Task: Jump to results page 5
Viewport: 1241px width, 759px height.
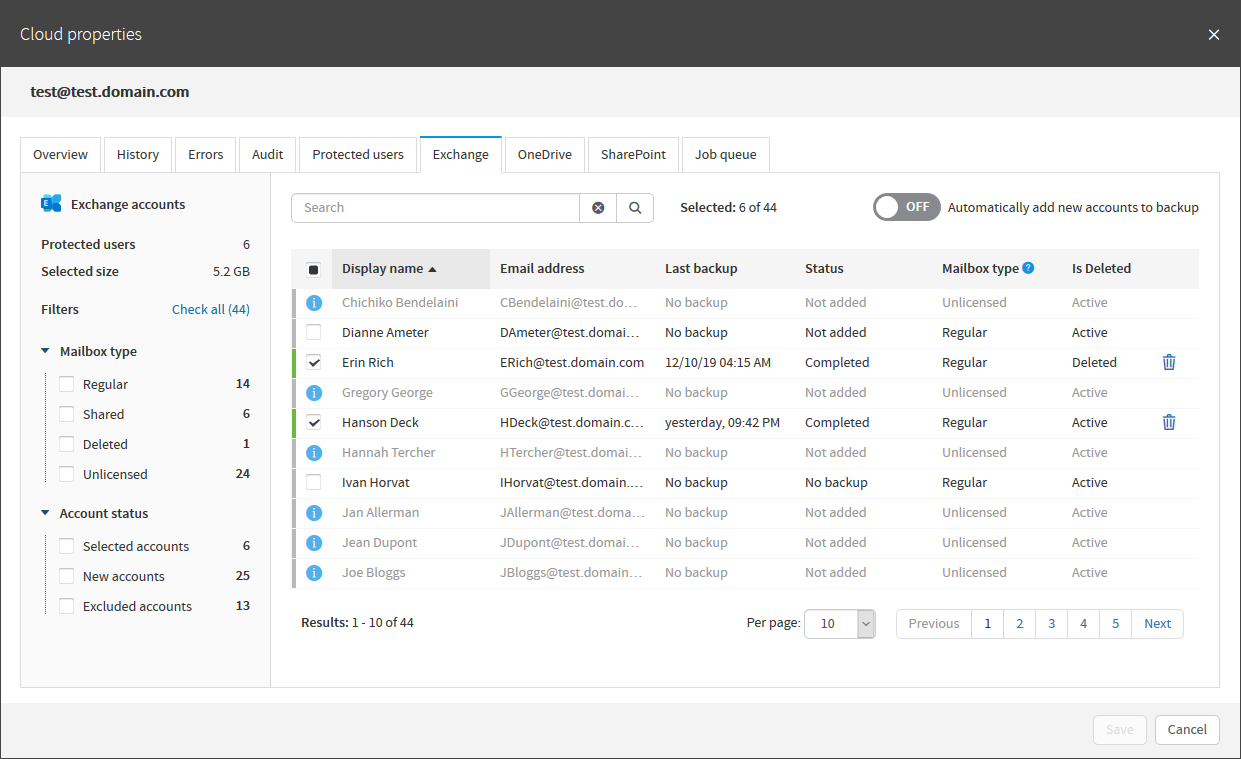Action: pyautogui.click(x=1116, y=623)
